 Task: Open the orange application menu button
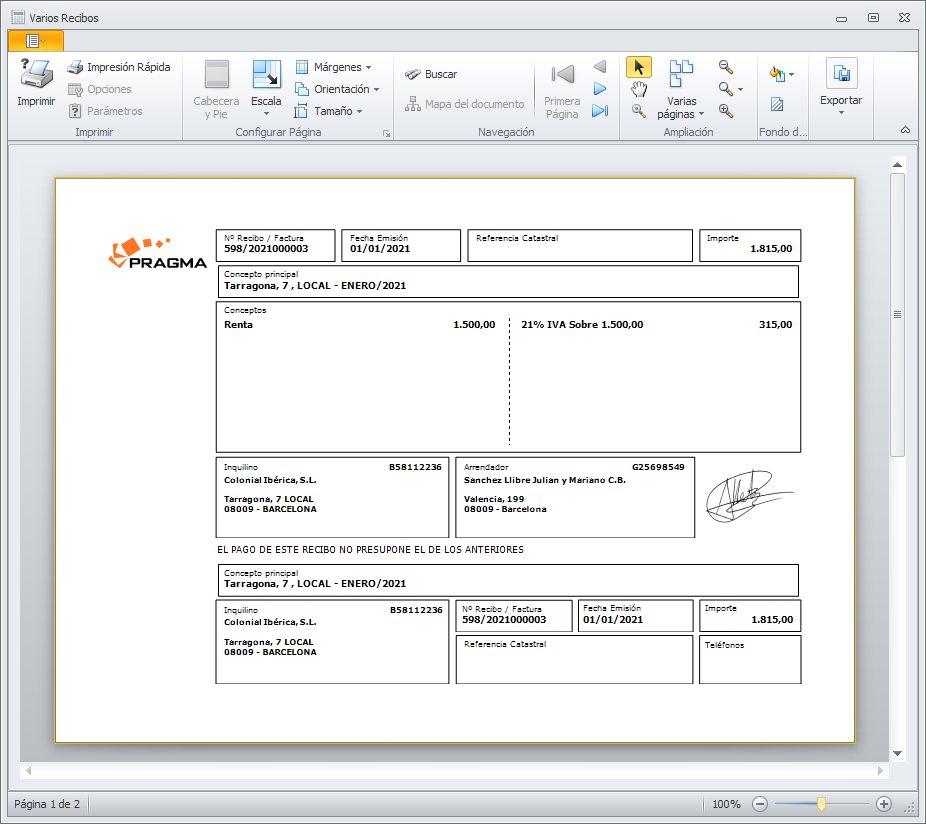36,41
